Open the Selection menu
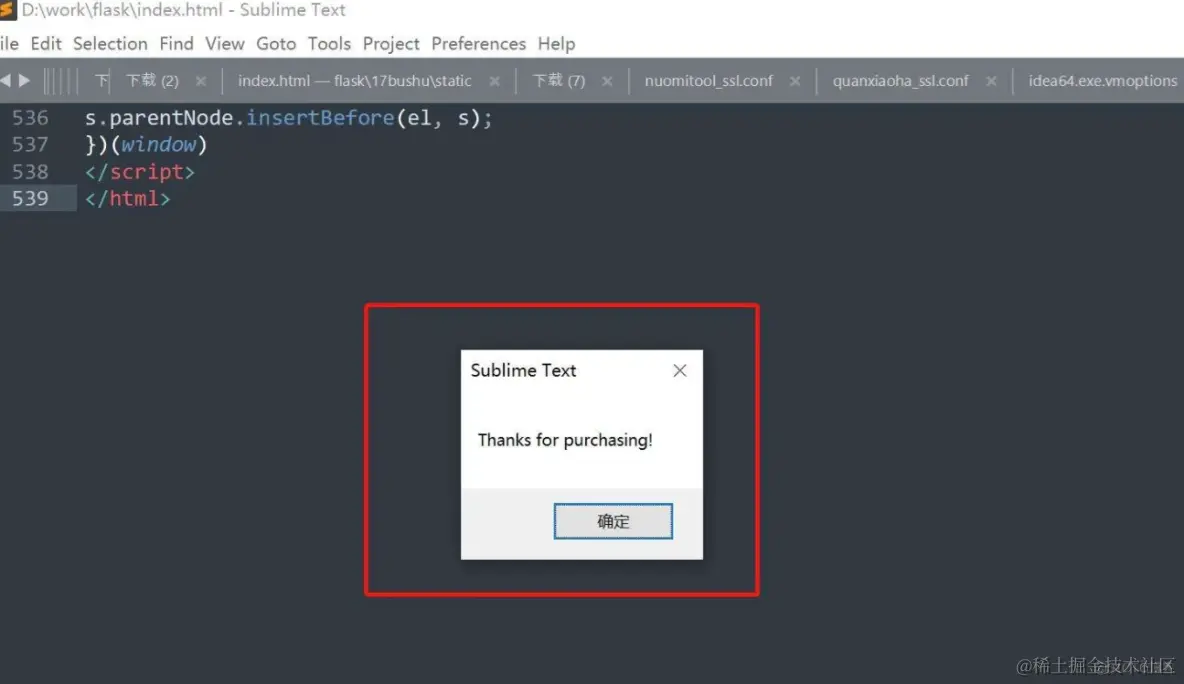 [x=110, y=44]
